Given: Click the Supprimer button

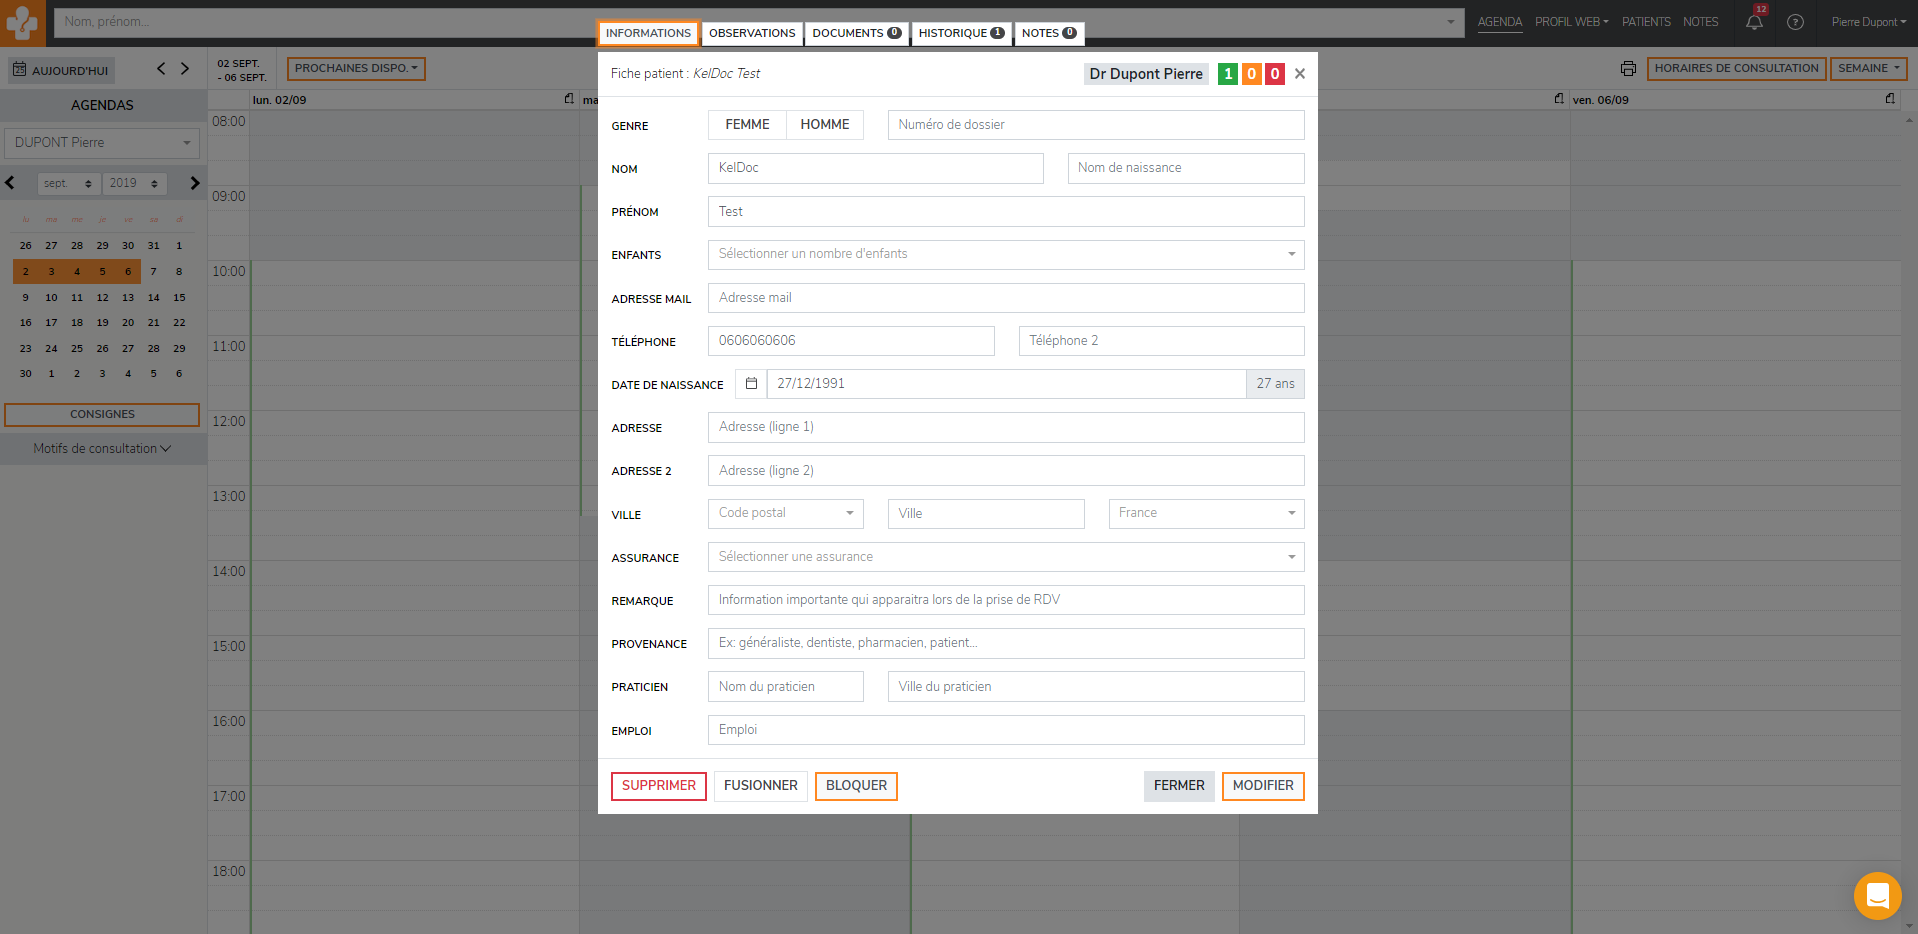Looking at the screenshot, I should [658, 786].
